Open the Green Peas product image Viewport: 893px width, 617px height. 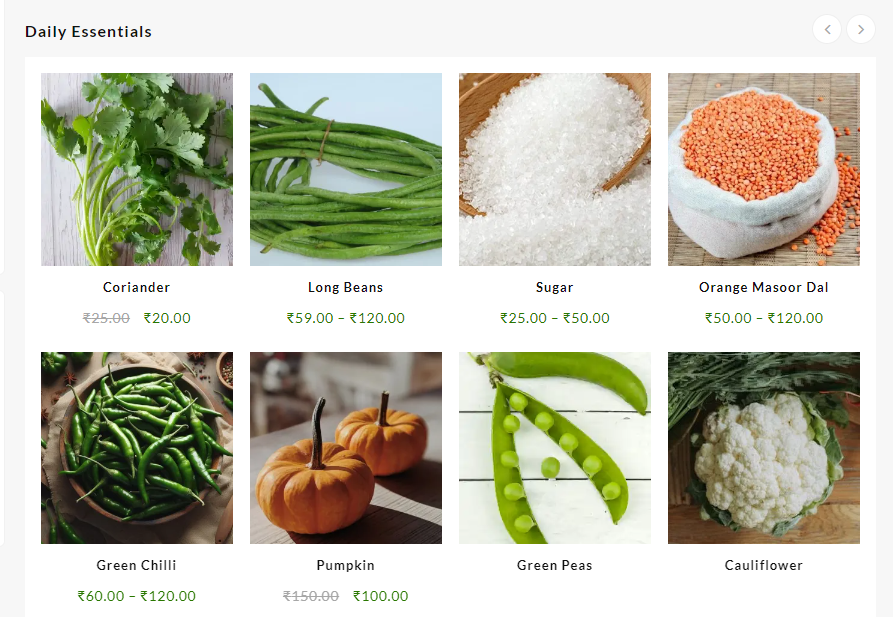click(x=555, y=448)
